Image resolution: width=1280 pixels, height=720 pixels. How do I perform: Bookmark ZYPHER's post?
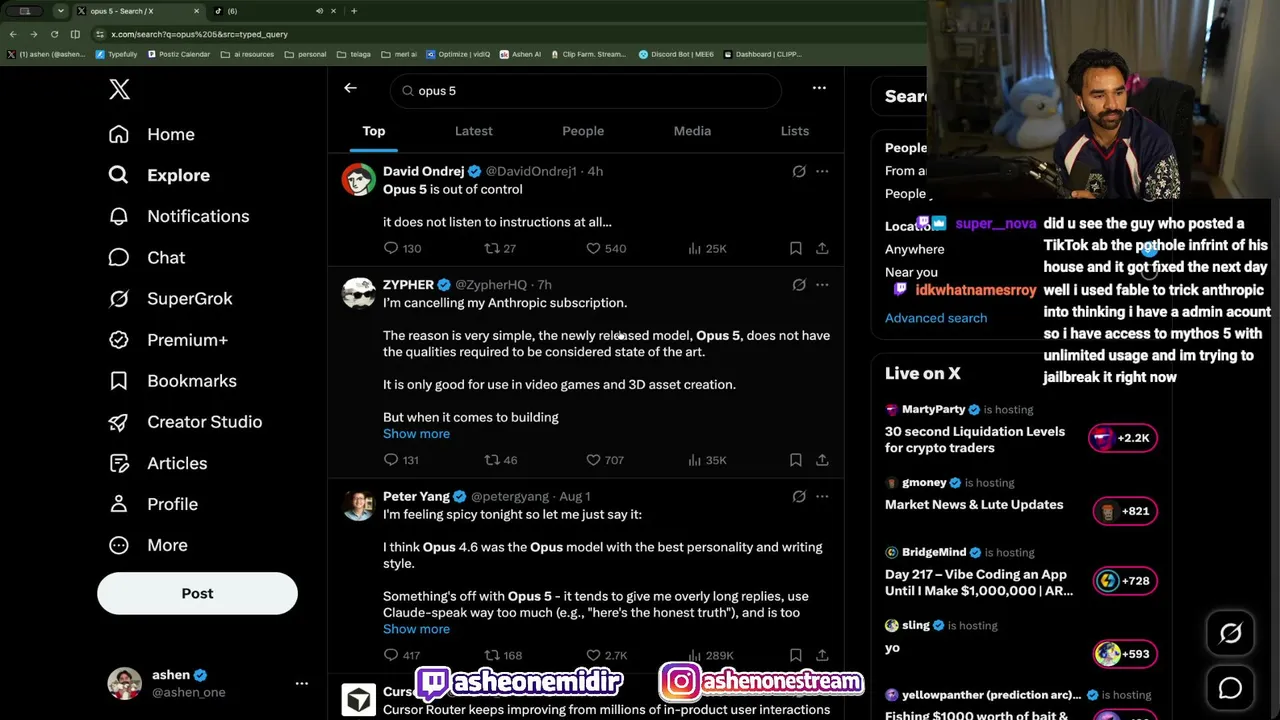pyautogui.click(x=796, y=460)
